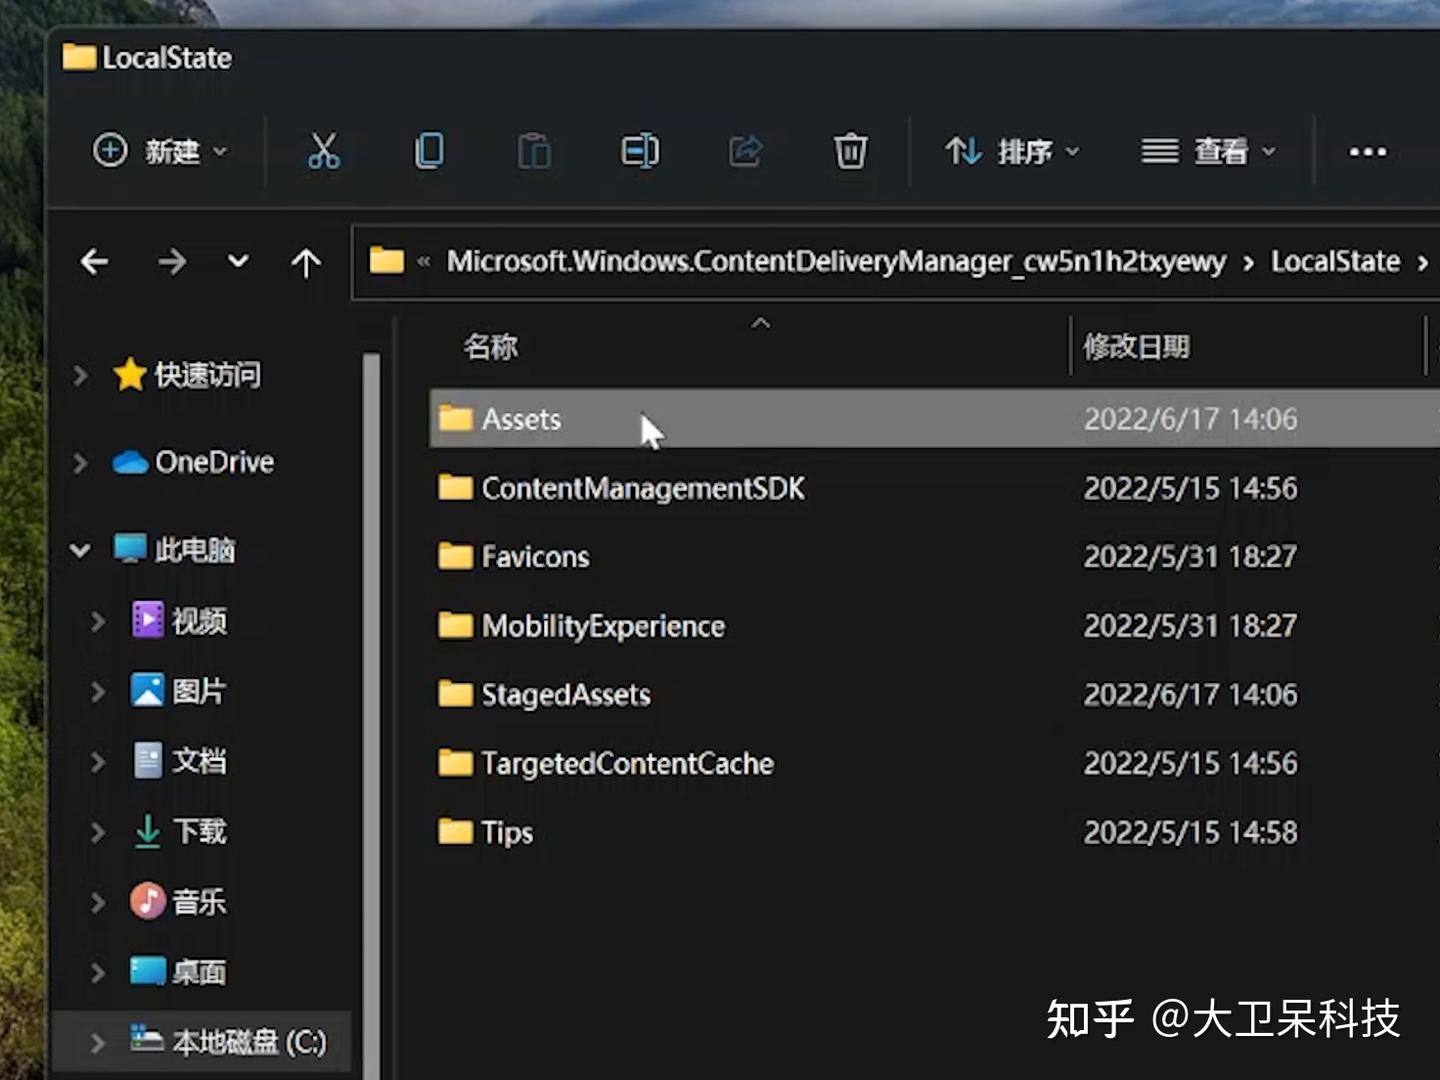Go forward with the right arrow

[172, 262]
